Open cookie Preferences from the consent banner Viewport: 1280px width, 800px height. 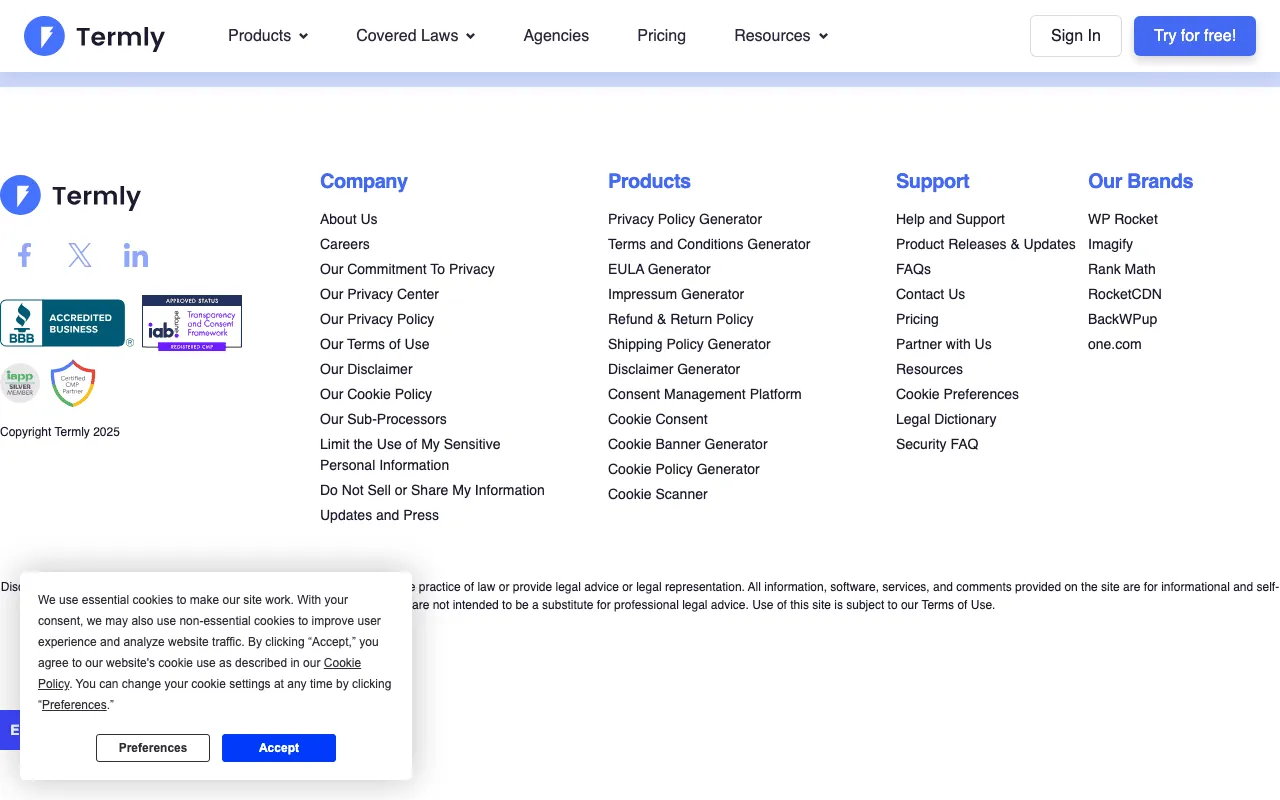[x=152, y=747]
